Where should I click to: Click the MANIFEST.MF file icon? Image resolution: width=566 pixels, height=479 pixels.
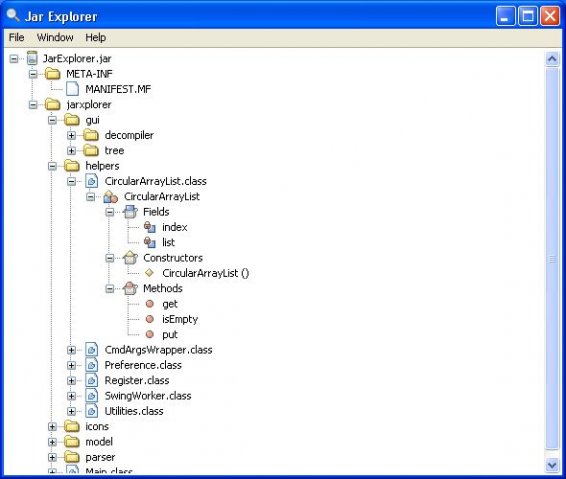[73, 89]
